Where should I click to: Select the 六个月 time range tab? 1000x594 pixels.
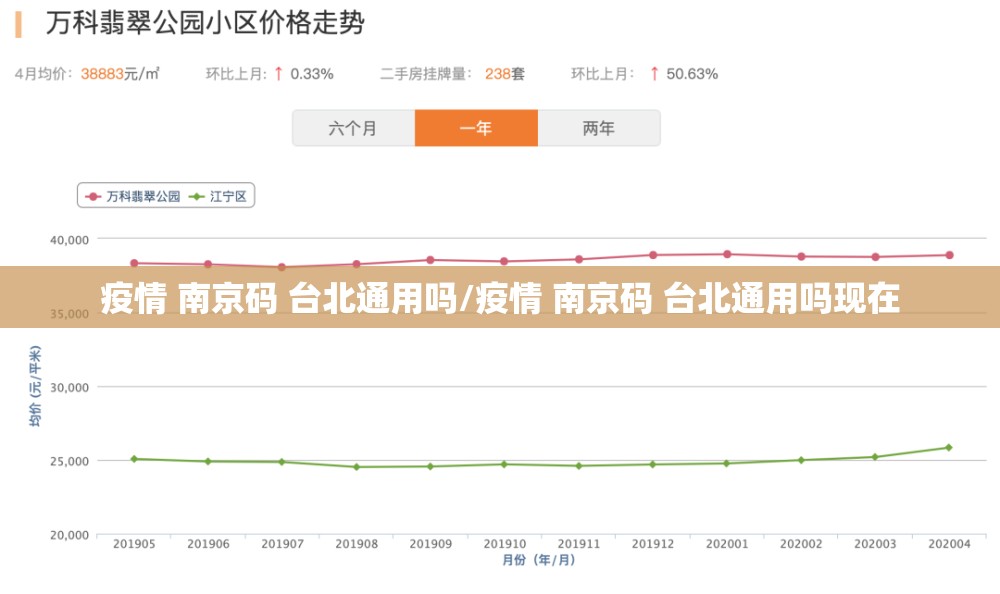click(353, 128)
